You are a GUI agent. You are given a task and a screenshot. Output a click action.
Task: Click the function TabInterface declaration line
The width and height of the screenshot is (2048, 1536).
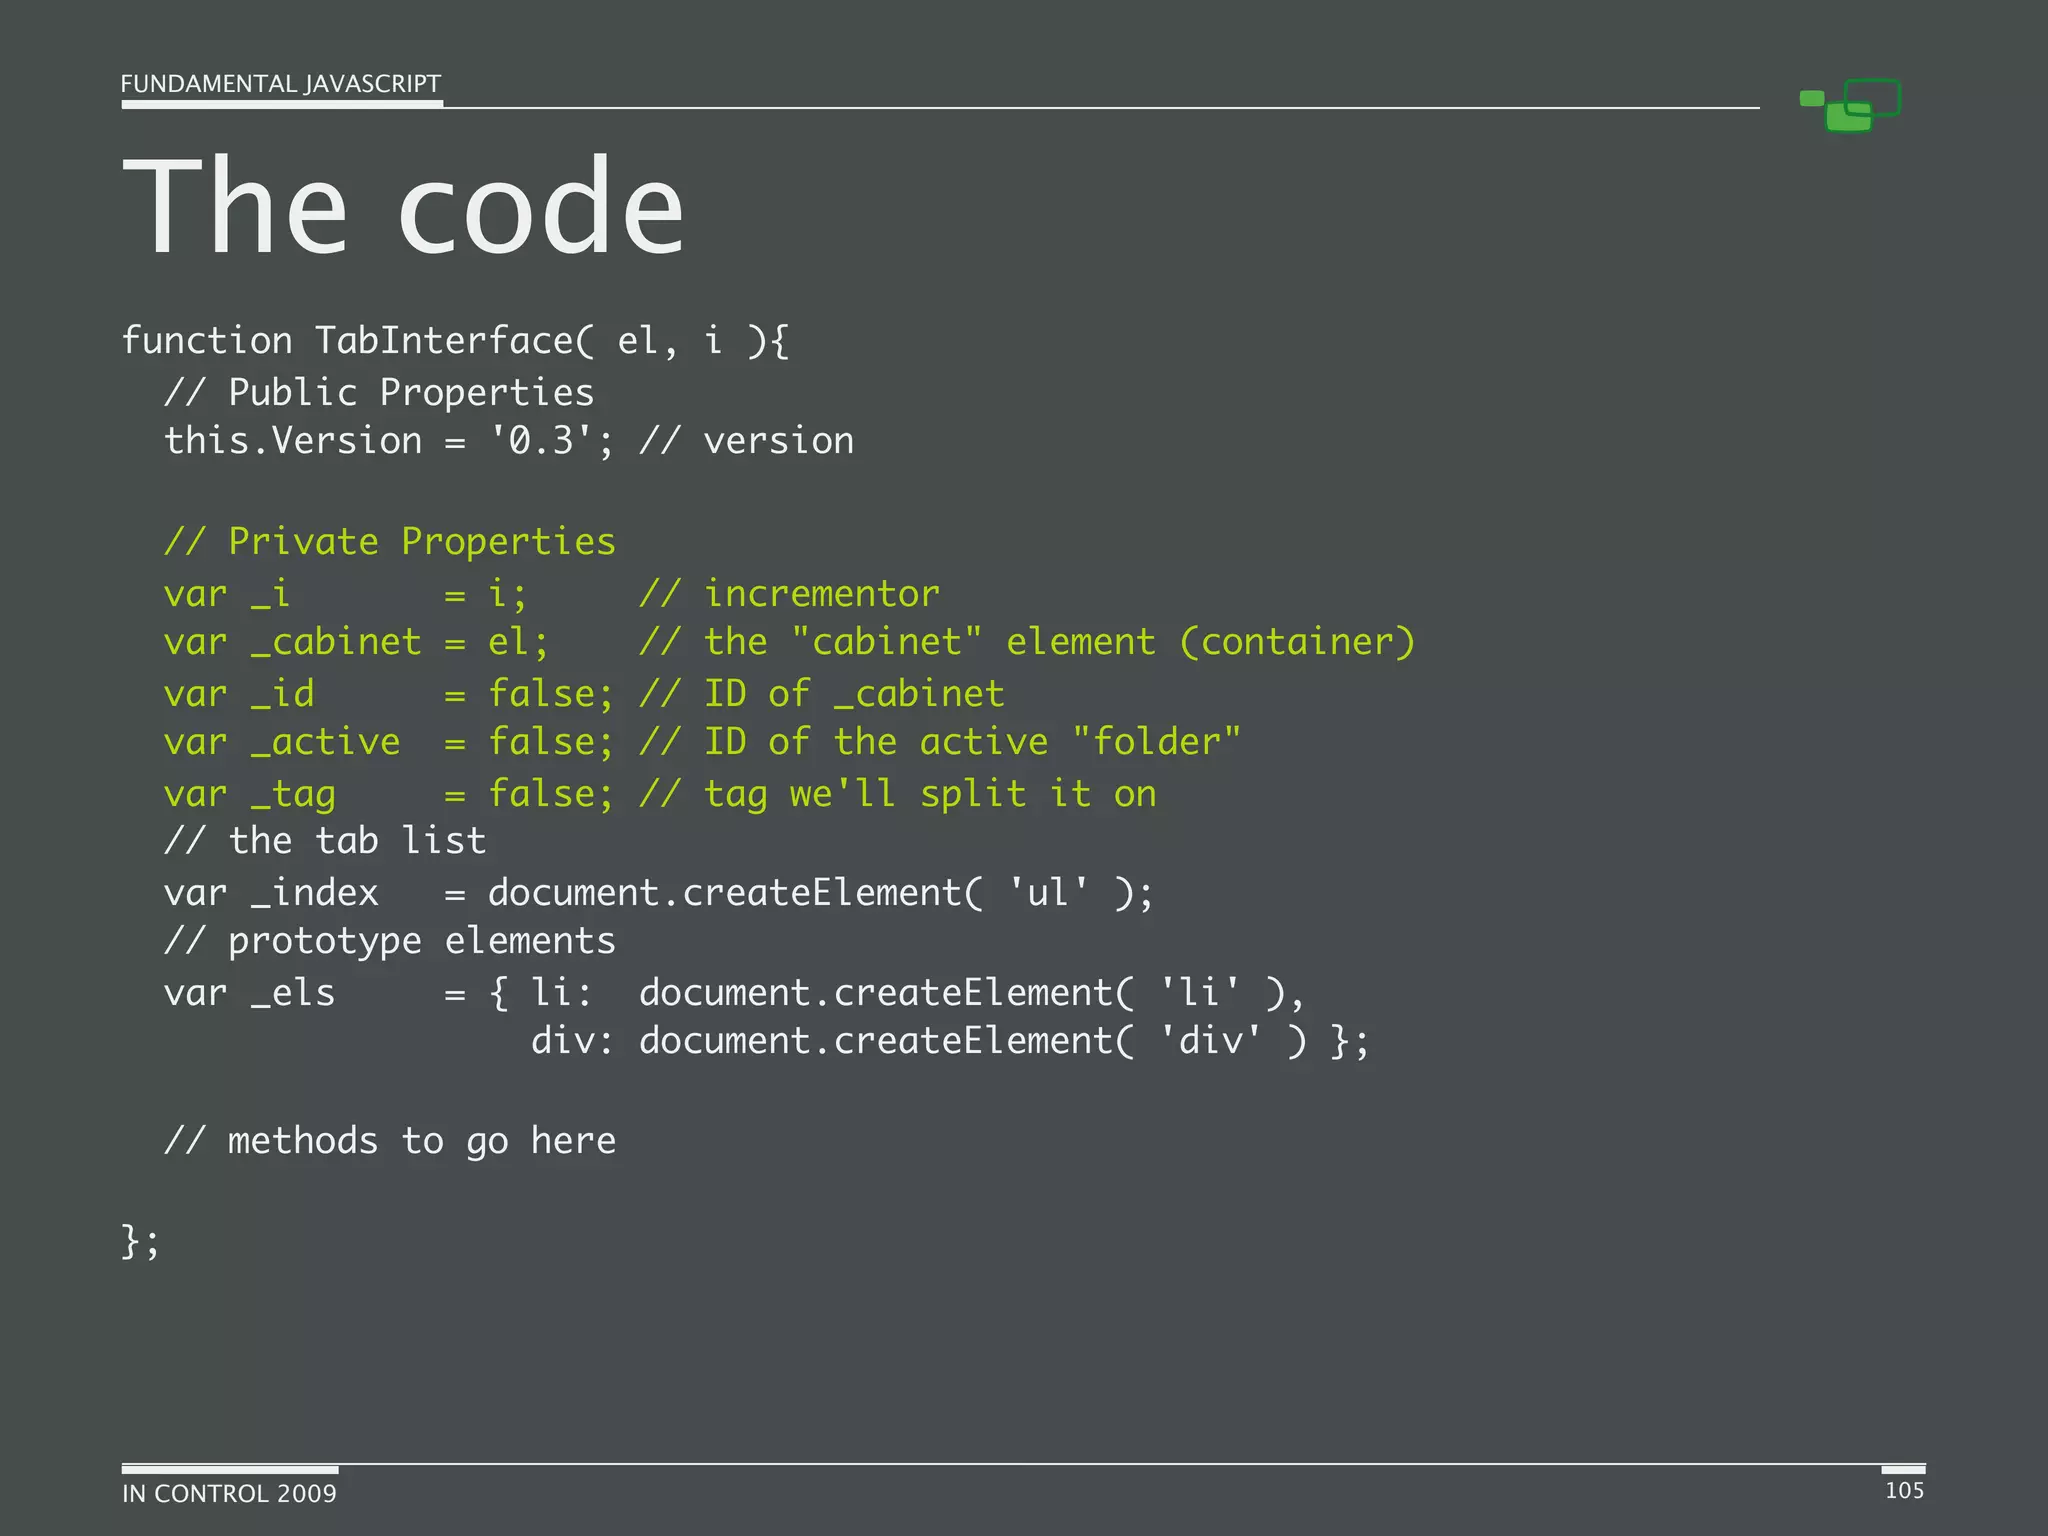click(455, 341)
